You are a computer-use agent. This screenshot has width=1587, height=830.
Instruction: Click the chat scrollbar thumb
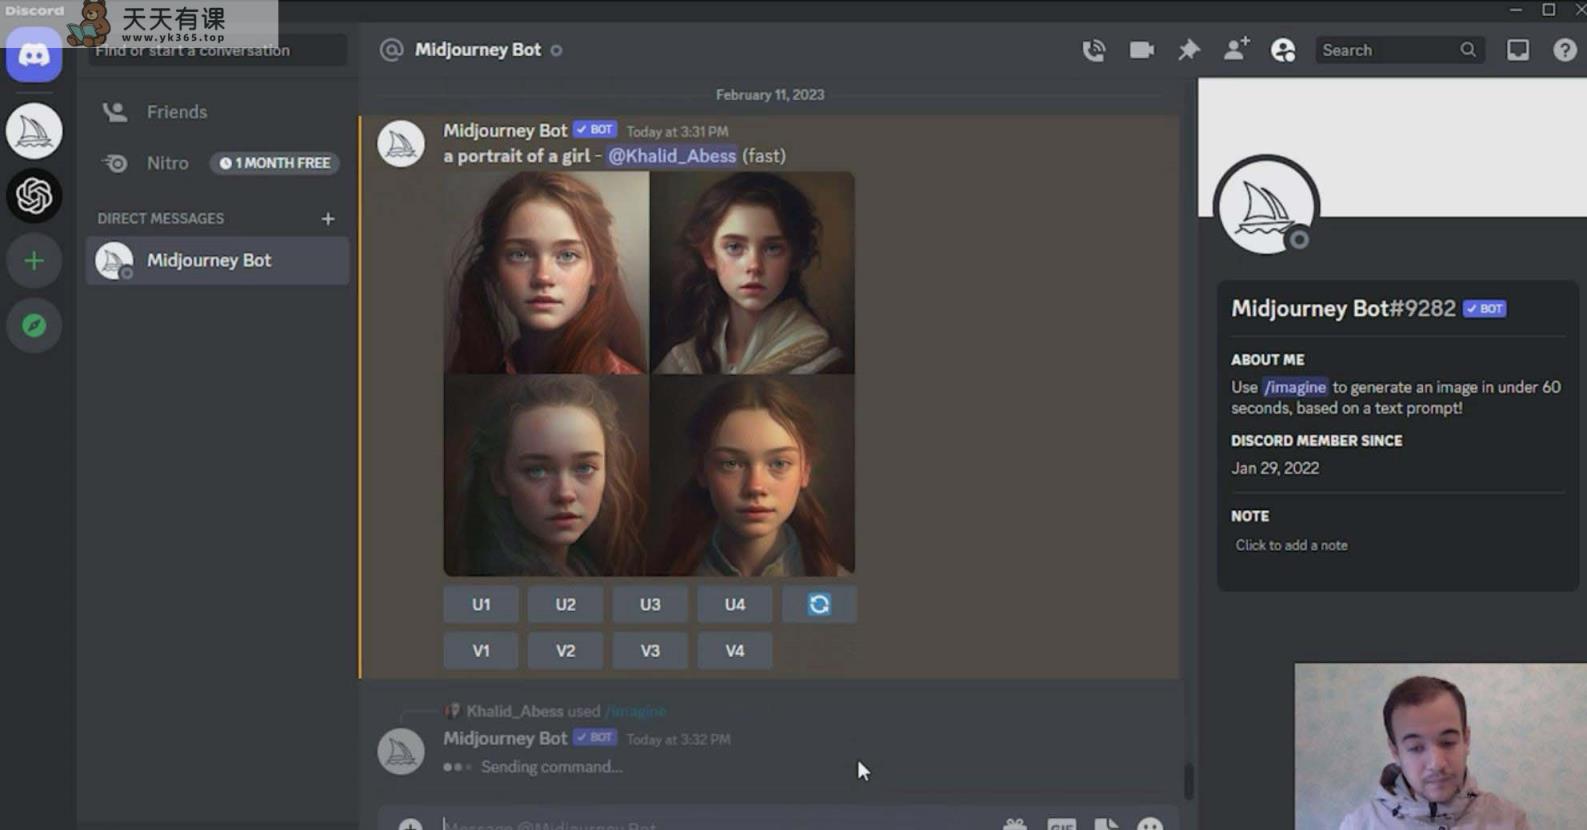tap(1188, 781)
